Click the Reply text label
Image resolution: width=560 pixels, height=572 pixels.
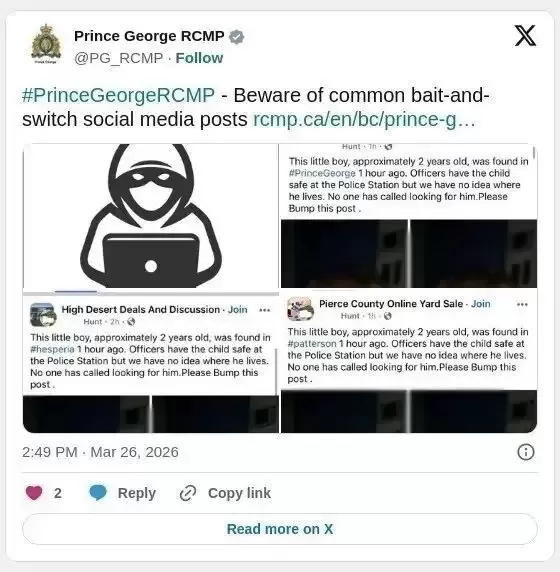pos(137,493)
